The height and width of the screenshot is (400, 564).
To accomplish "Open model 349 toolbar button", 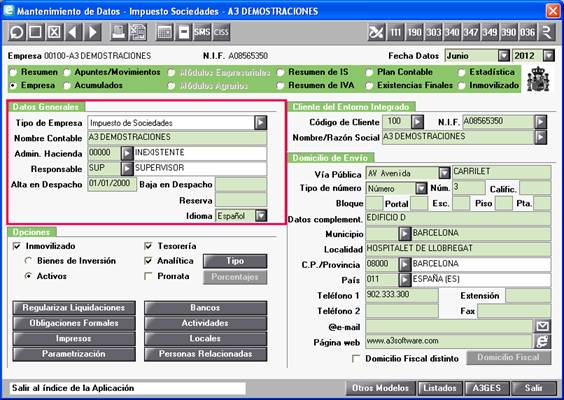I will (x=490, y=32).
